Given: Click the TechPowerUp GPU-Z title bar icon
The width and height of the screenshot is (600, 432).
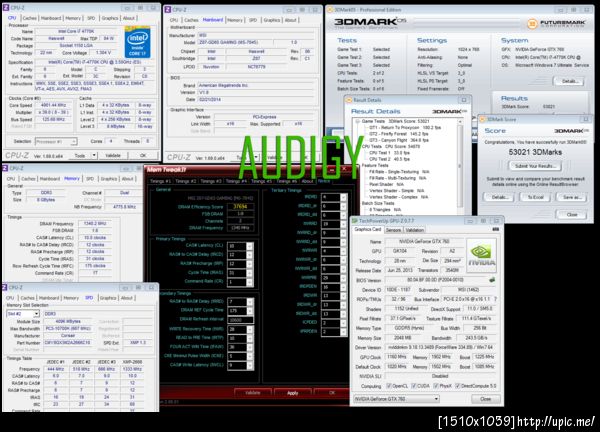Looking at the screenshot, I should (x=355, y=221).
